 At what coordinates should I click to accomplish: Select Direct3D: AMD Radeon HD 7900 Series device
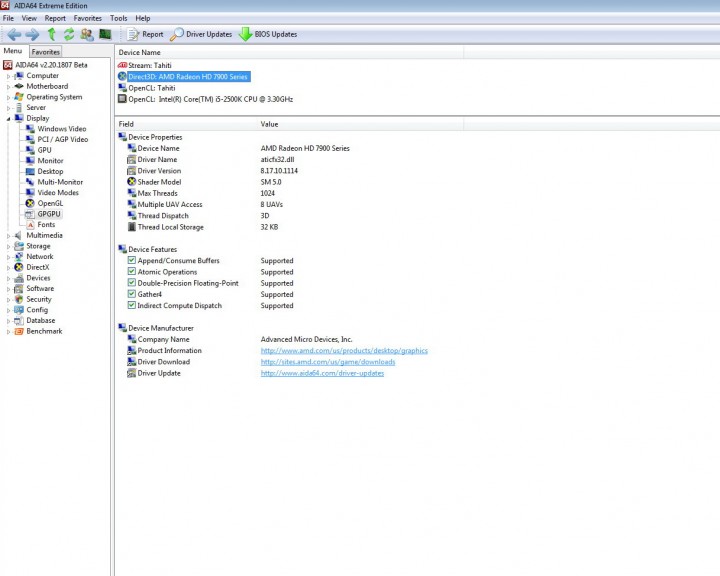tap(188, 77)
